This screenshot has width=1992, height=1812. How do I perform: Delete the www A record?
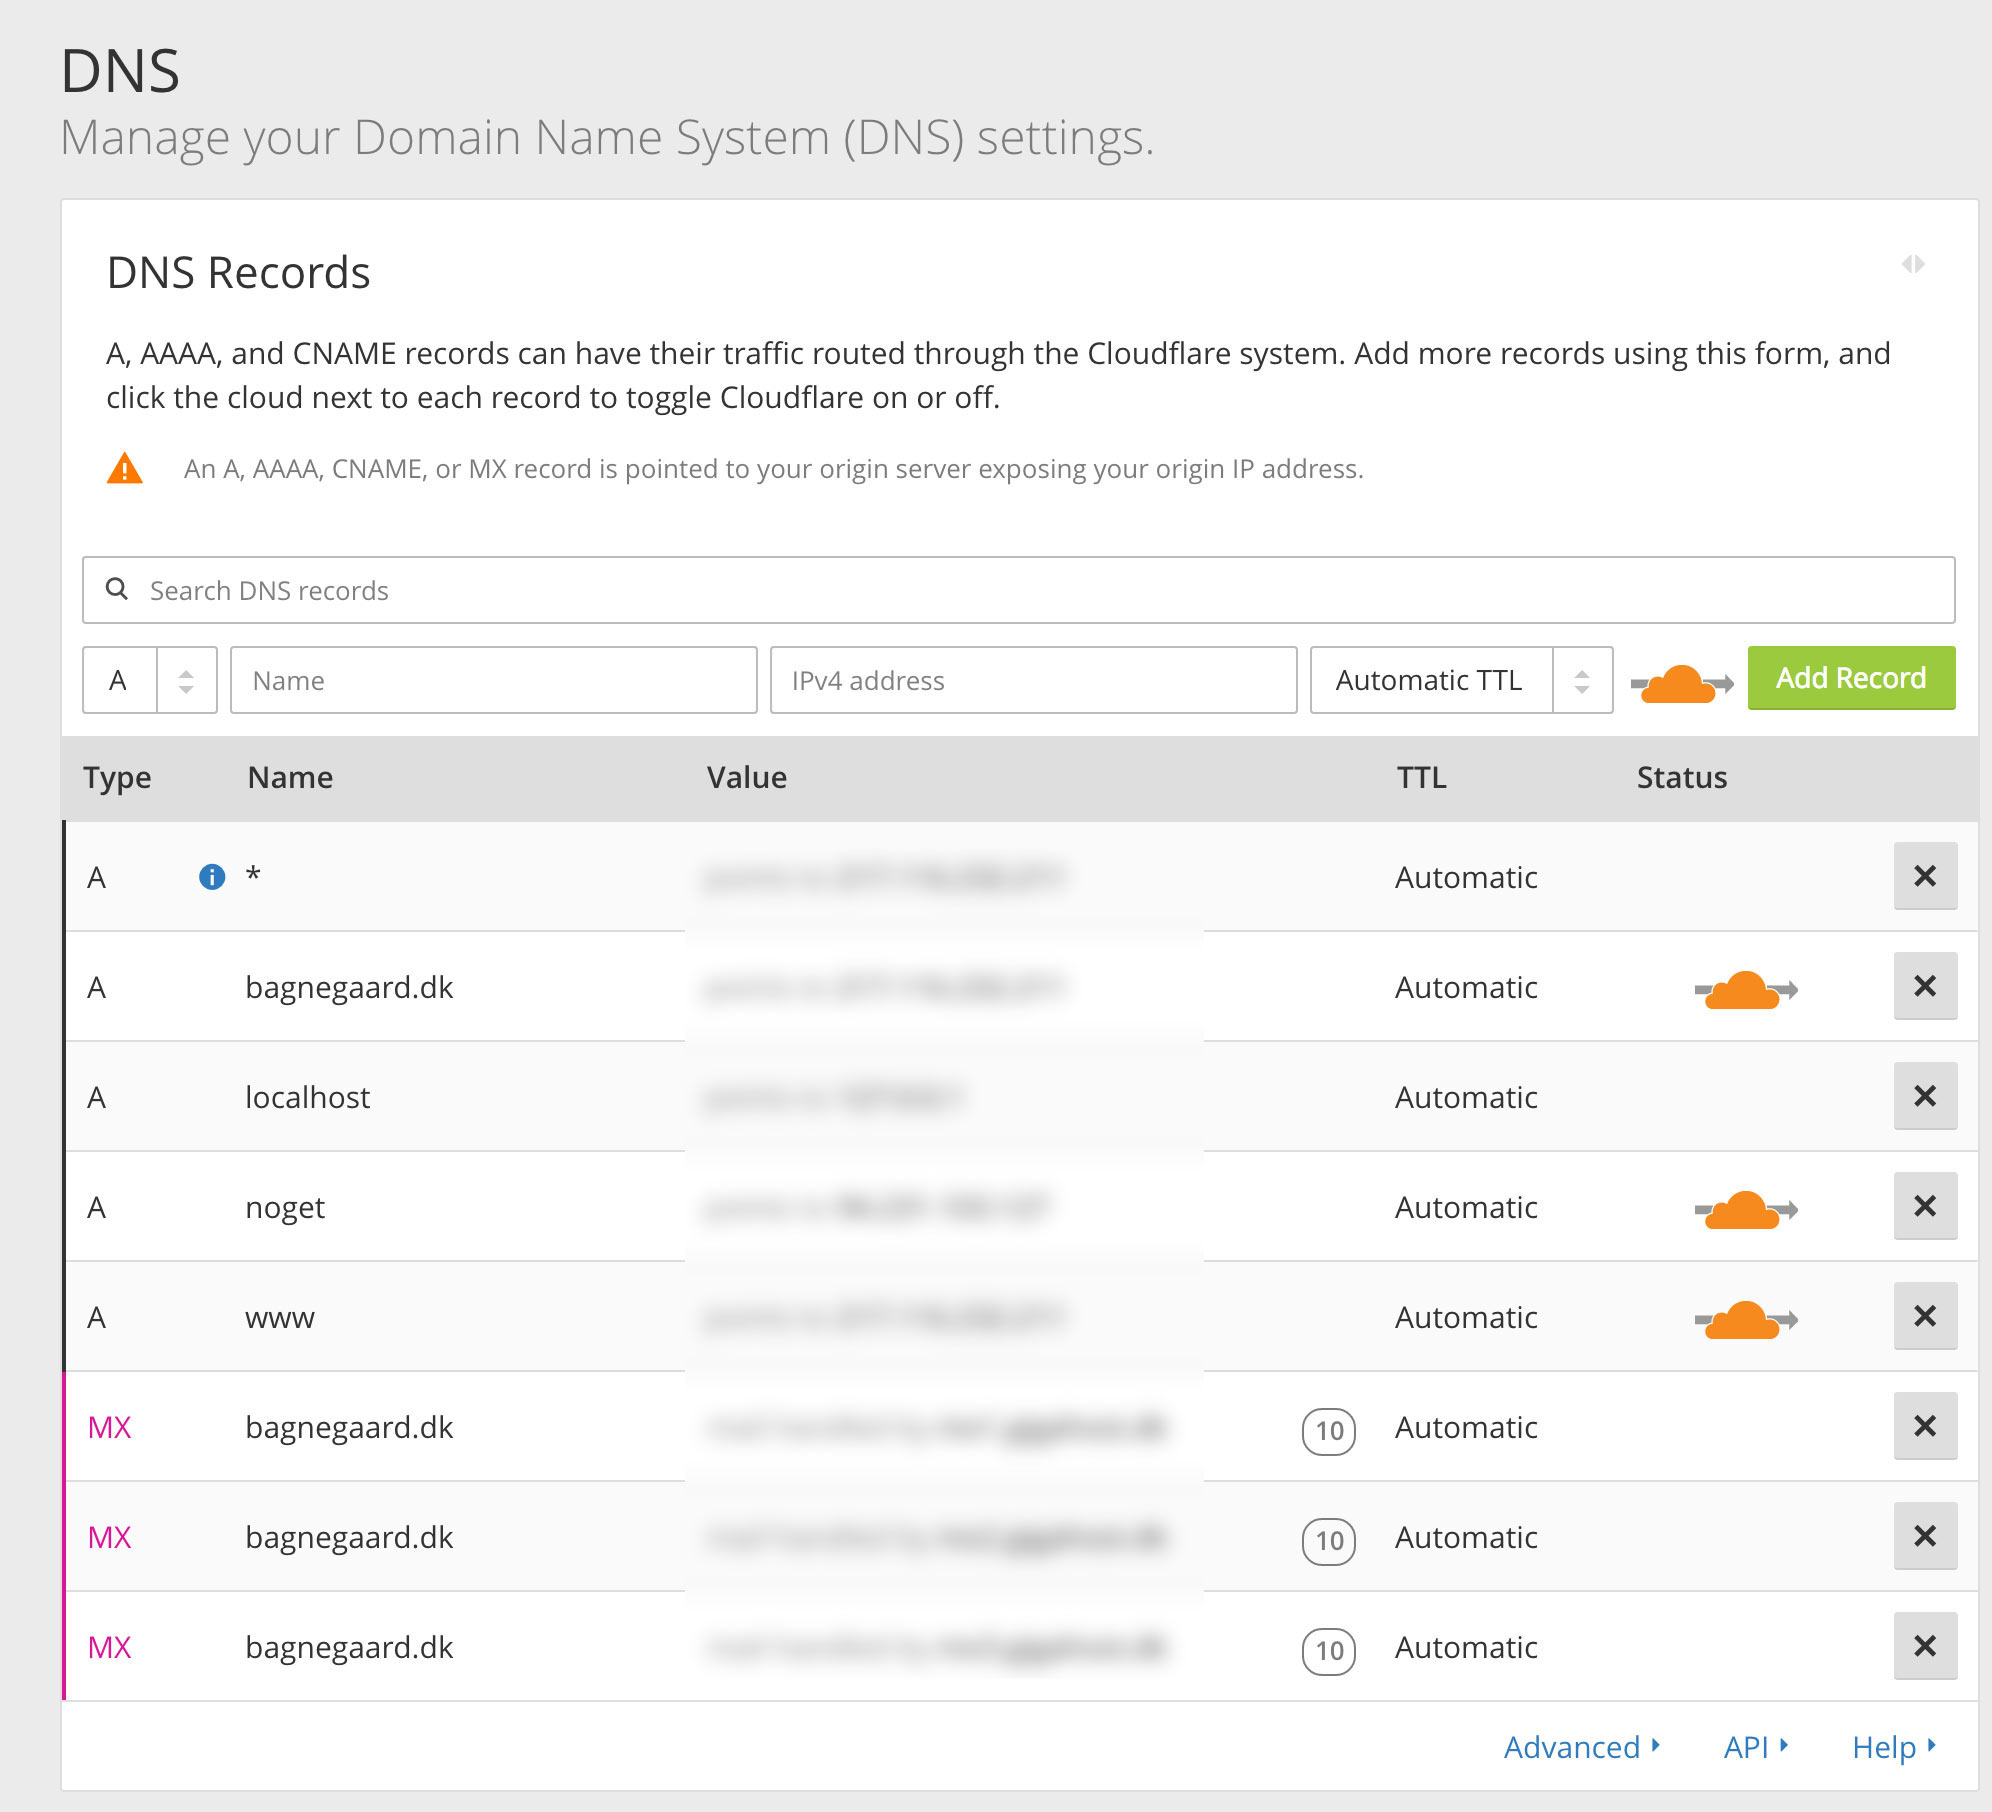click(x=1924, y=1317)
